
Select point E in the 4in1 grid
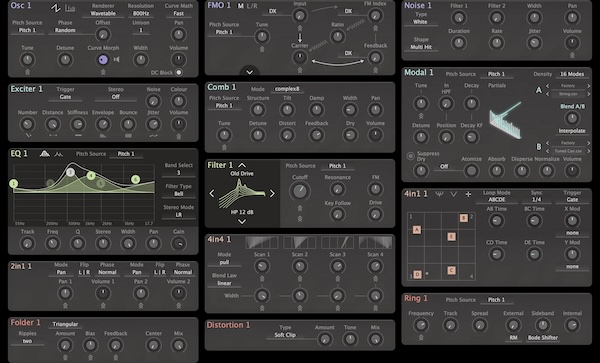(452, 237)
